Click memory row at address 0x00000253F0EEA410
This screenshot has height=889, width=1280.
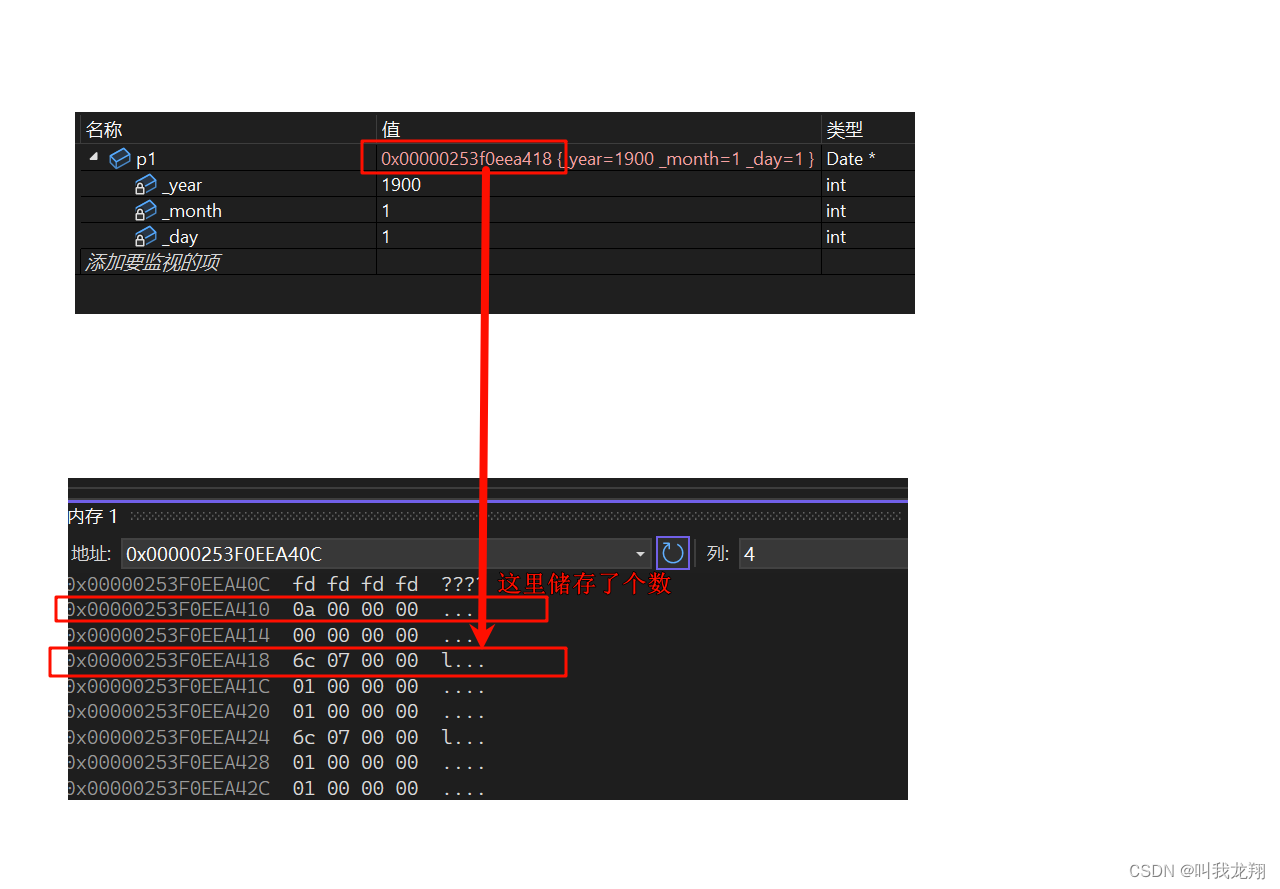[276, 609]
